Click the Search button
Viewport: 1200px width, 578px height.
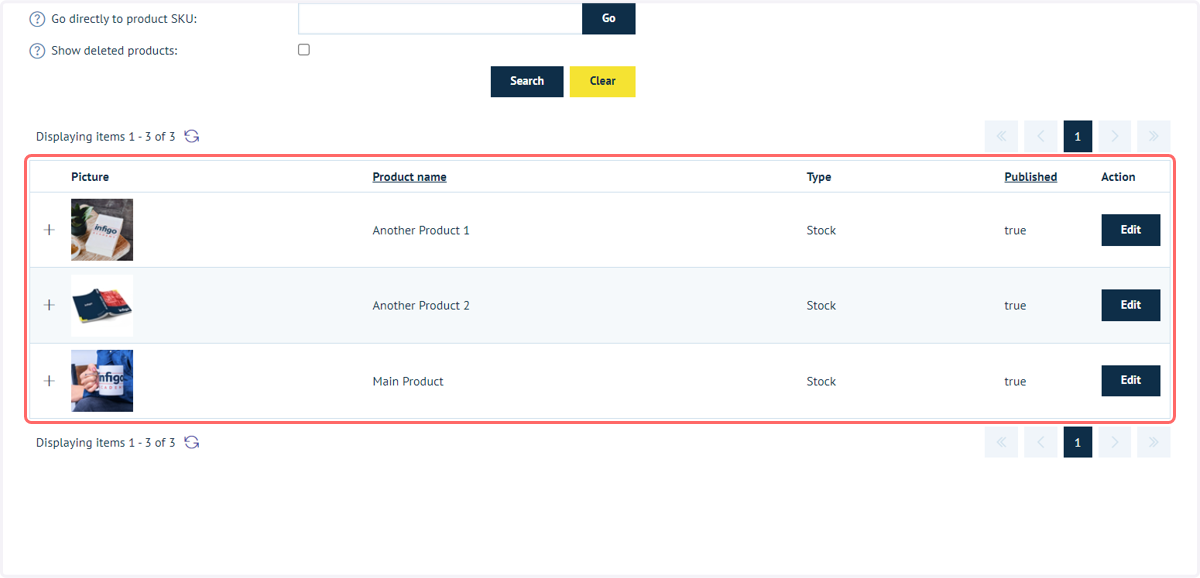point(527,81)
